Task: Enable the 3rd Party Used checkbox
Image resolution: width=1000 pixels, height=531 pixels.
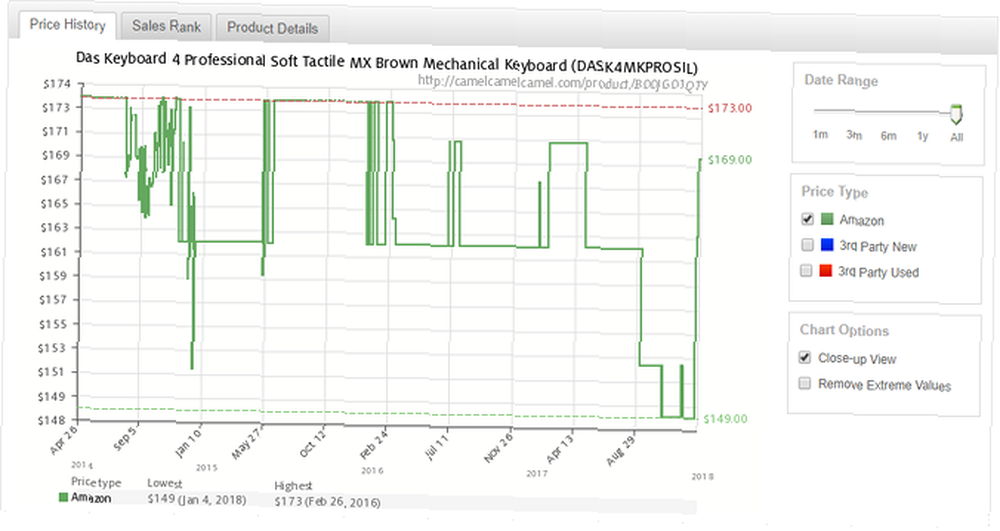Action: (806, 270)
